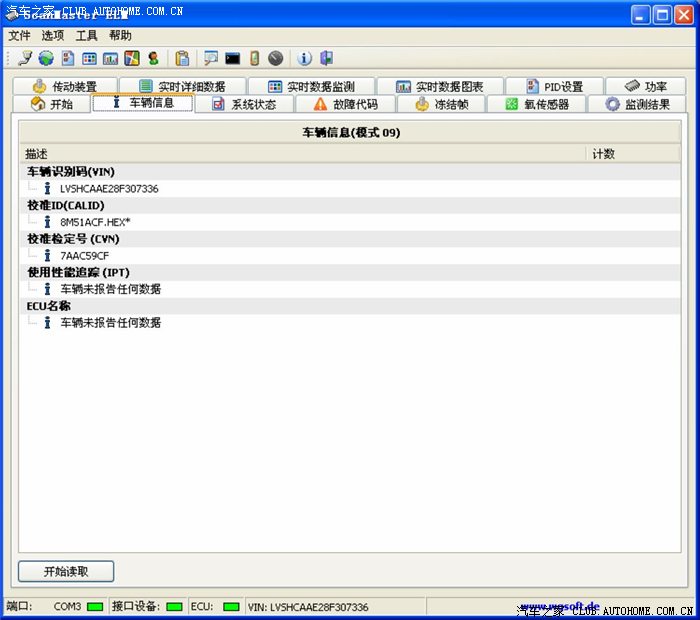Open the clipboard icon in toolbar

tap(182, 58)
